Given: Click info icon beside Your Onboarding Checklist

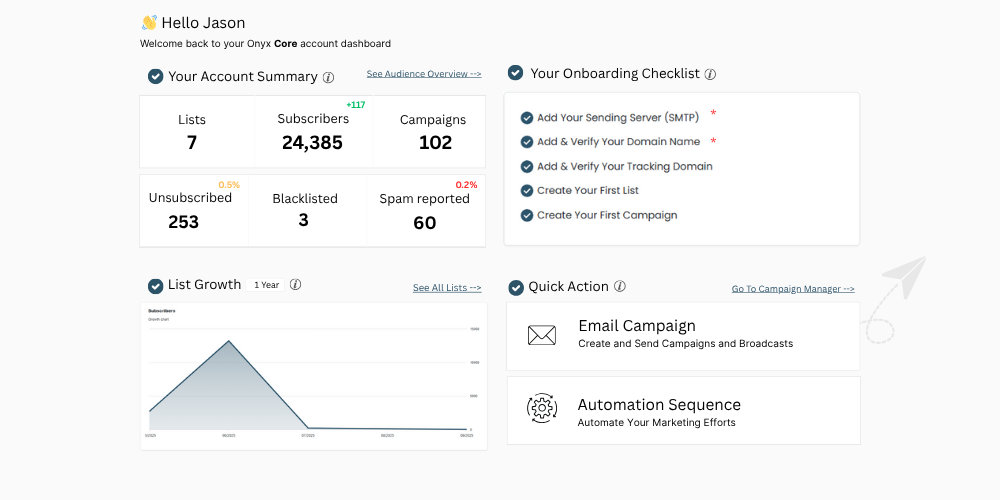Looking at the screenshot, I should click(x=710, y=74).
